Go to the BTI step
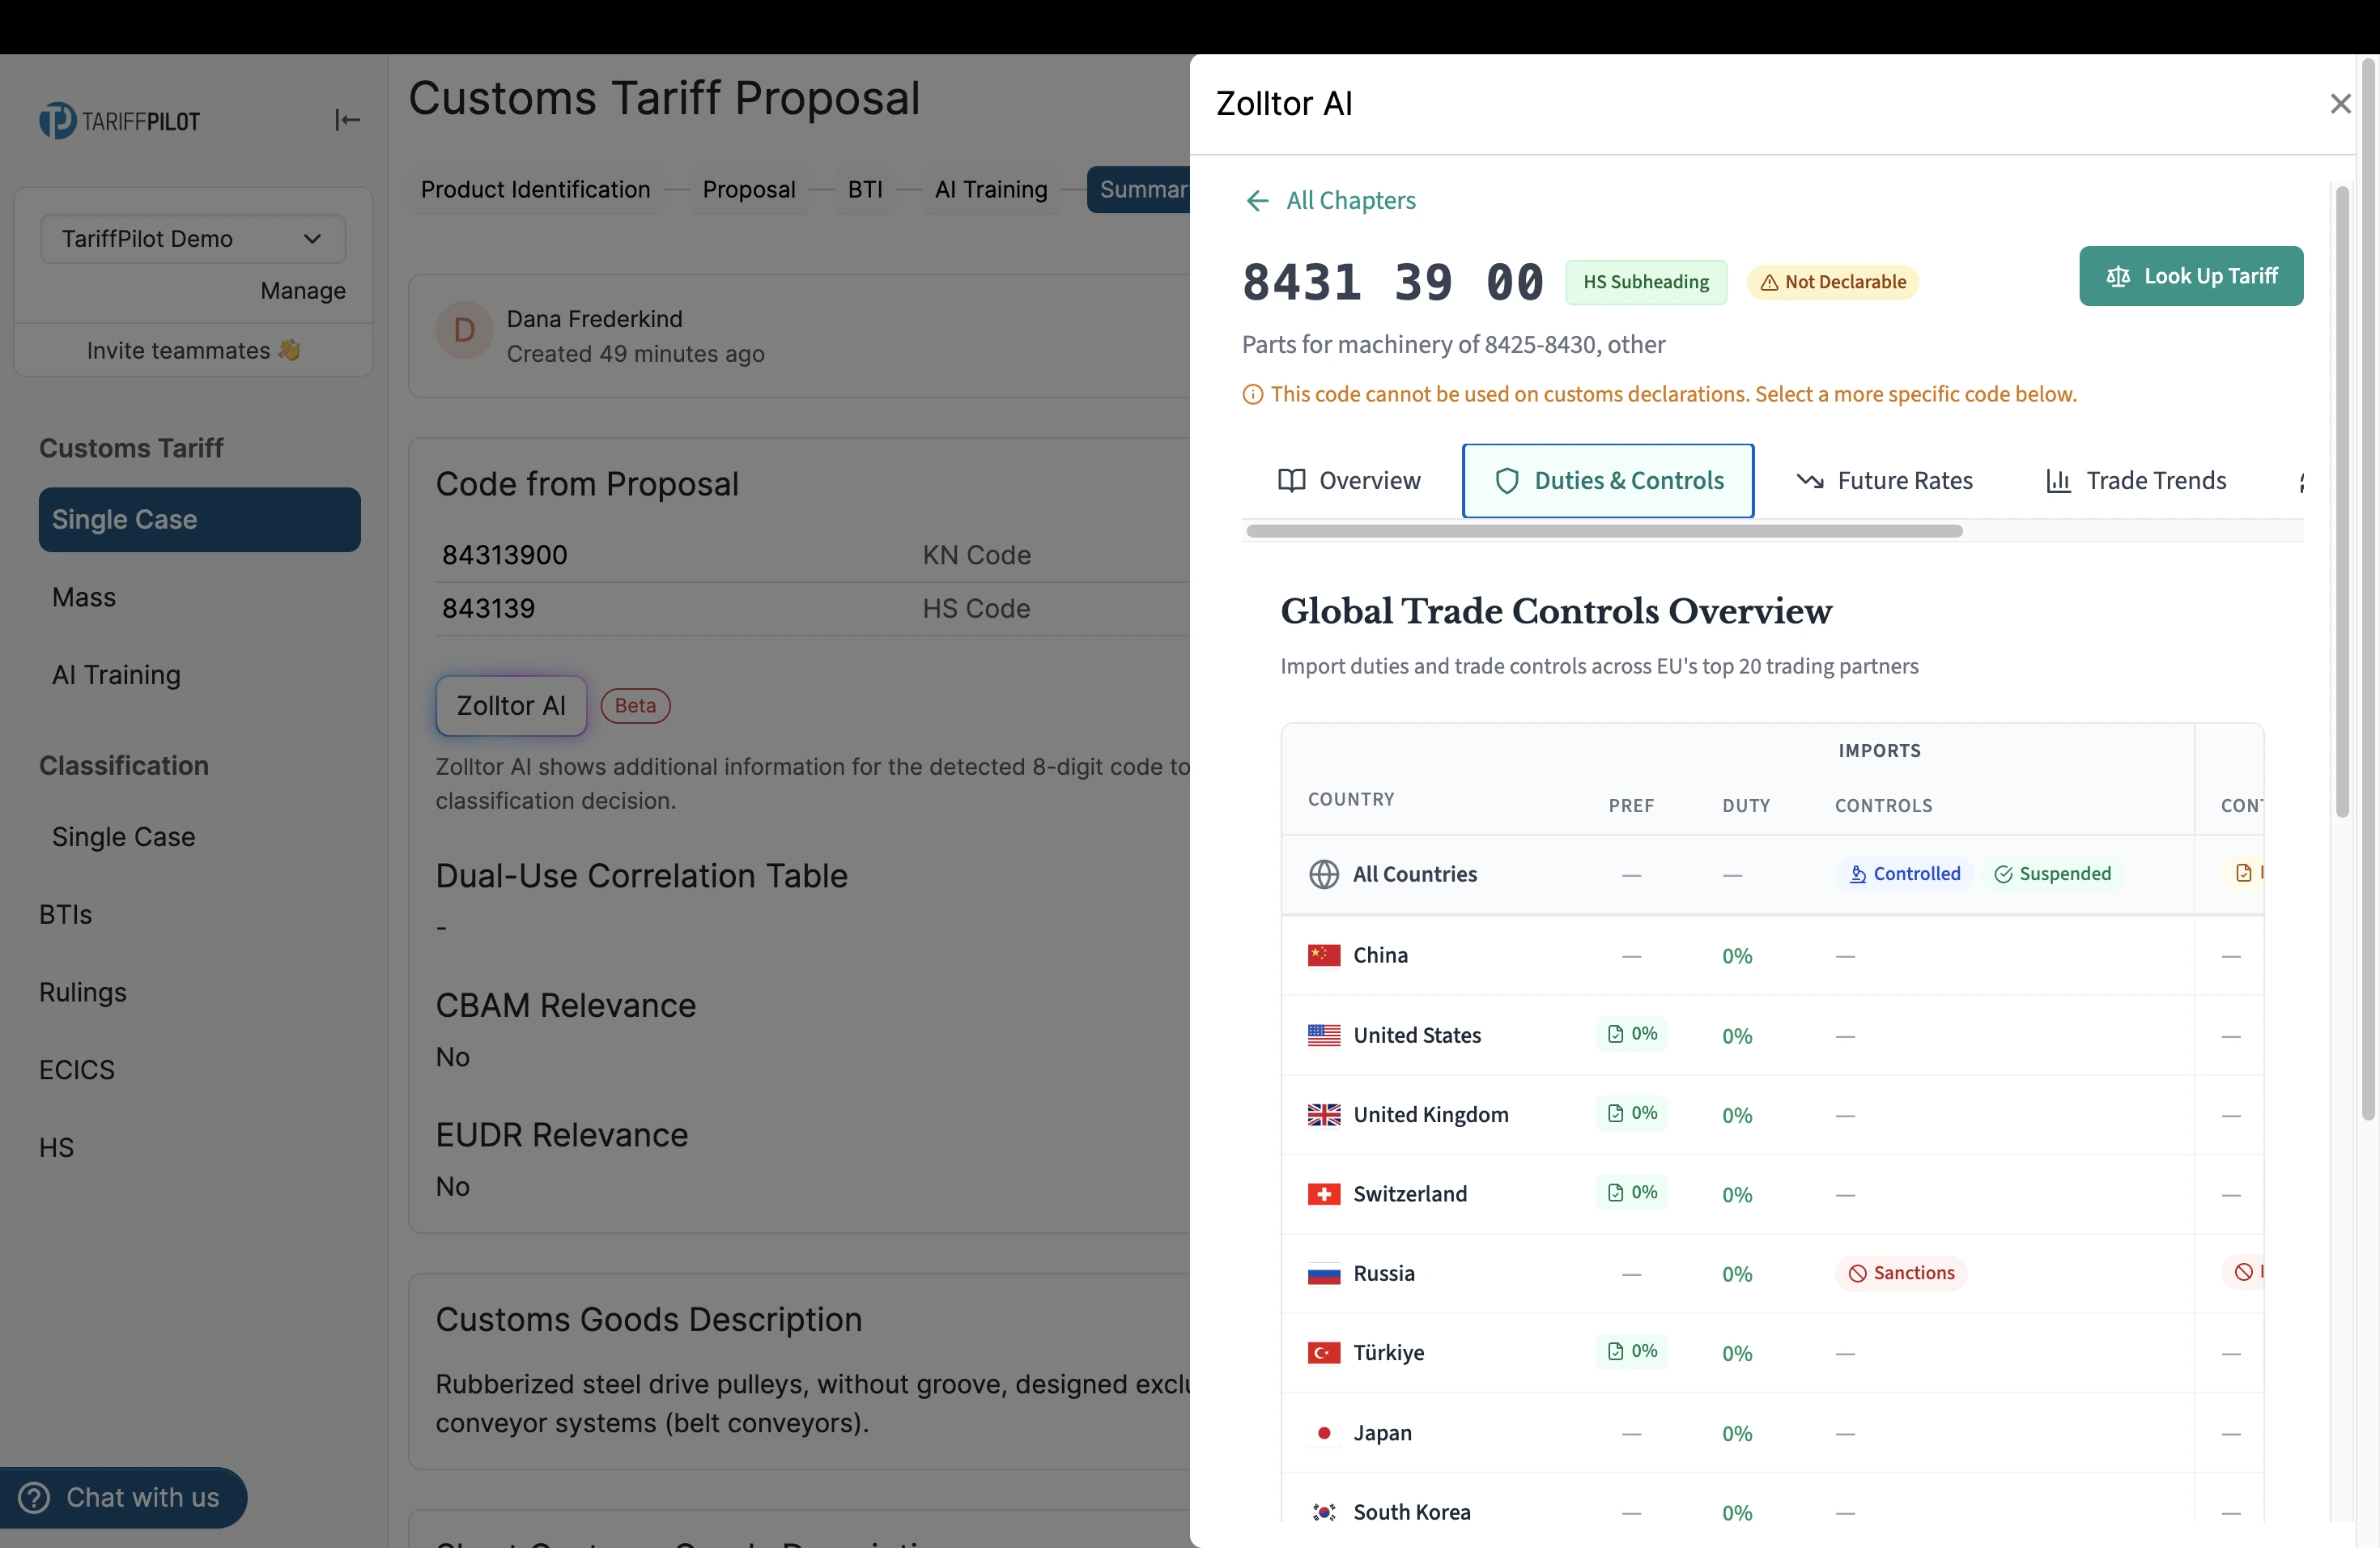Screen dimensions: 2380x1548 coord(865,189)
